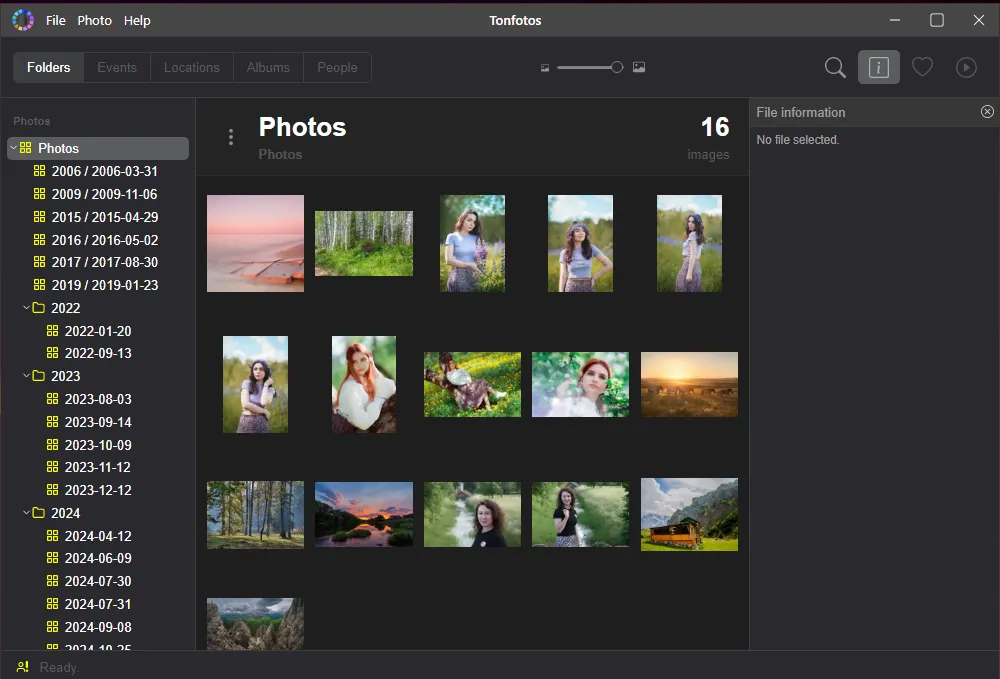Collapse the 2022 folder in the tree
The image size is (1000, 679).
pyautogui.click(x=26, y=308)
